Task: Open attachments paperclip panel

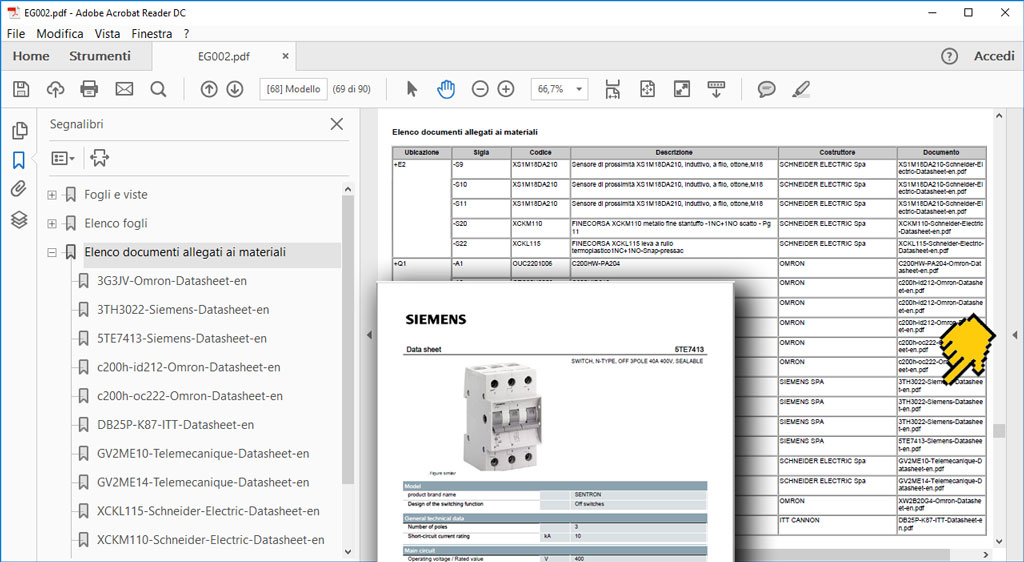Action: (19, 190)
